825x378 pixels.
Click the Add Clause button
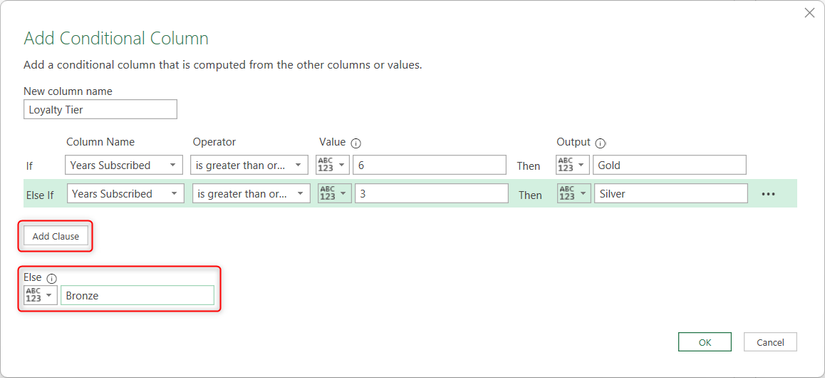click(56, 236)
